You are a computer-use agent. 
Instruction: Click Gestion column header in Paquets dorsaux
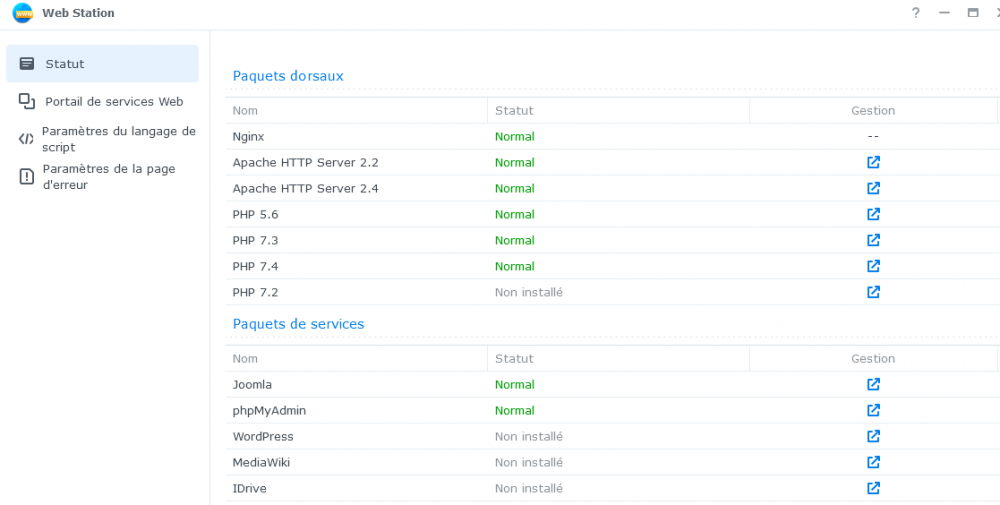[x=873, y=110]
